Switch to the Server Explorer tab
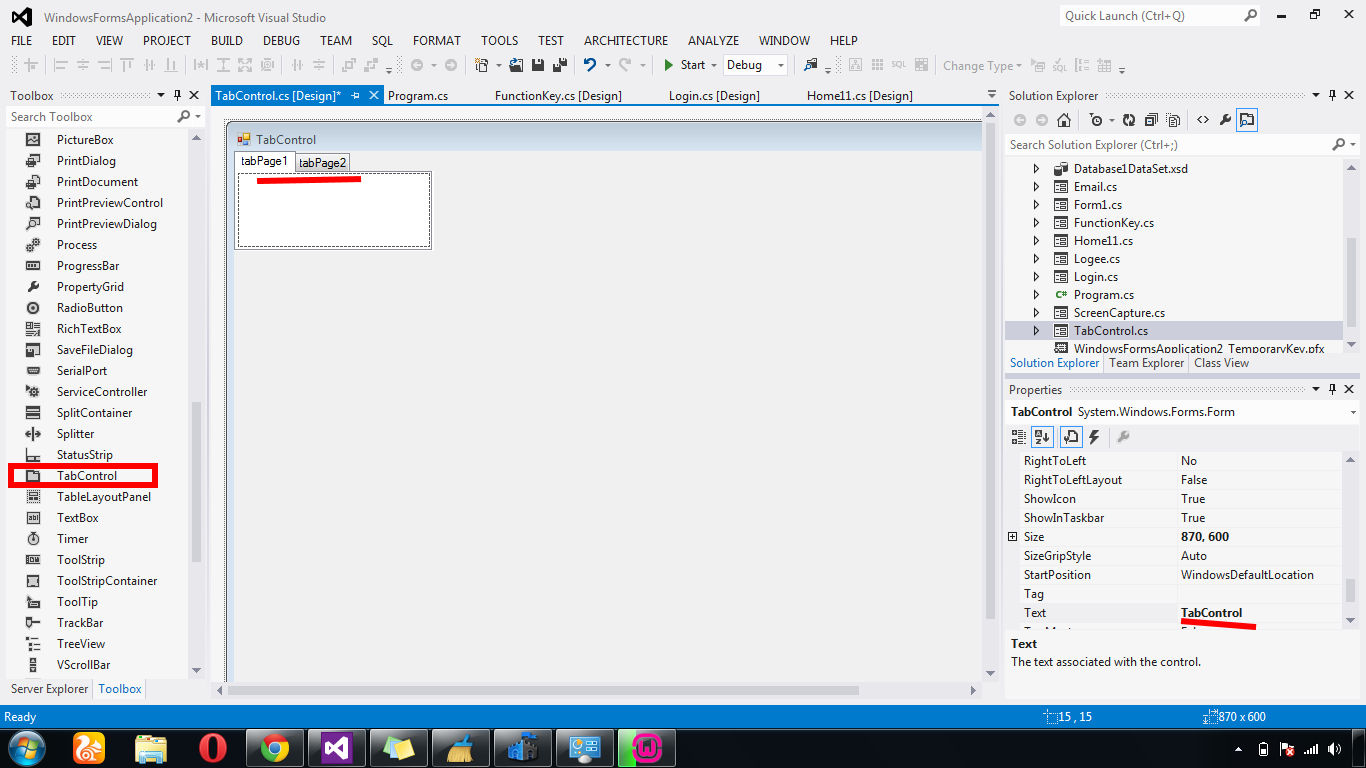Screen dimensions: 1366x768 coord(50,689)
